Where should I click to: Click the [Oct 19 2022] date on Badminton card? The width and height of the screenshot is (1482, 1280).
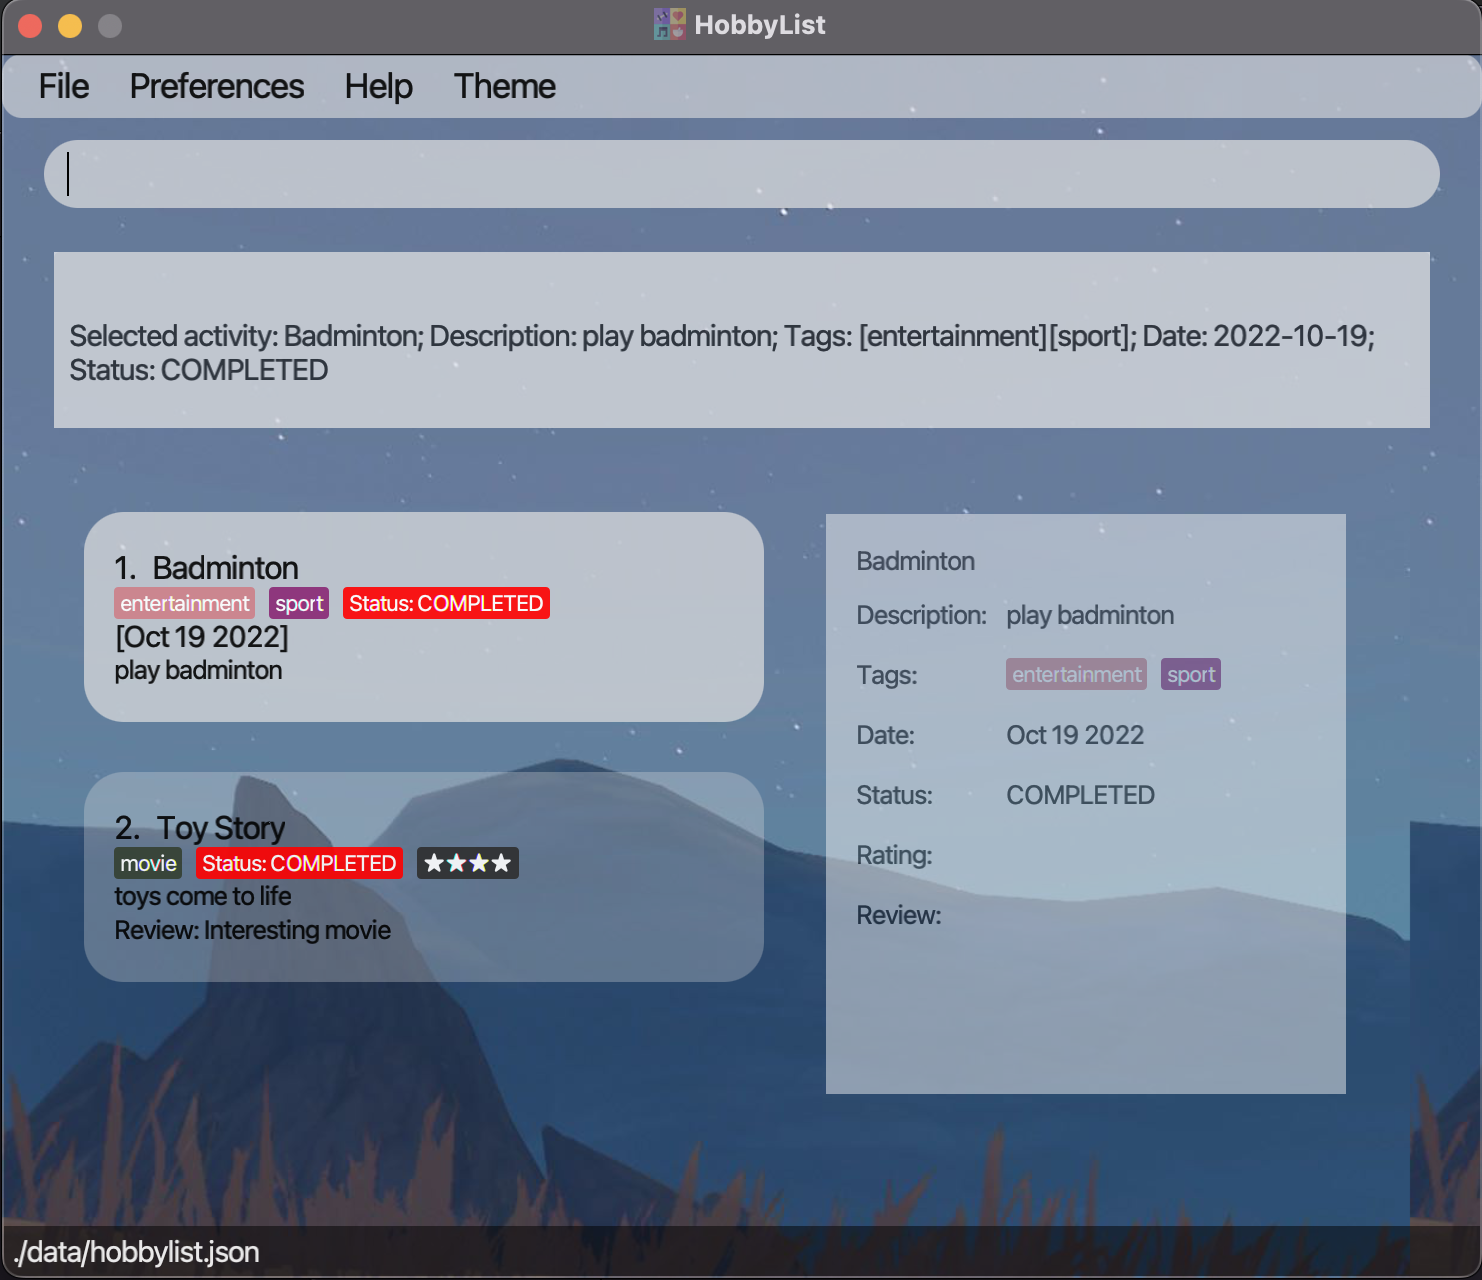(x=202, y=637)
